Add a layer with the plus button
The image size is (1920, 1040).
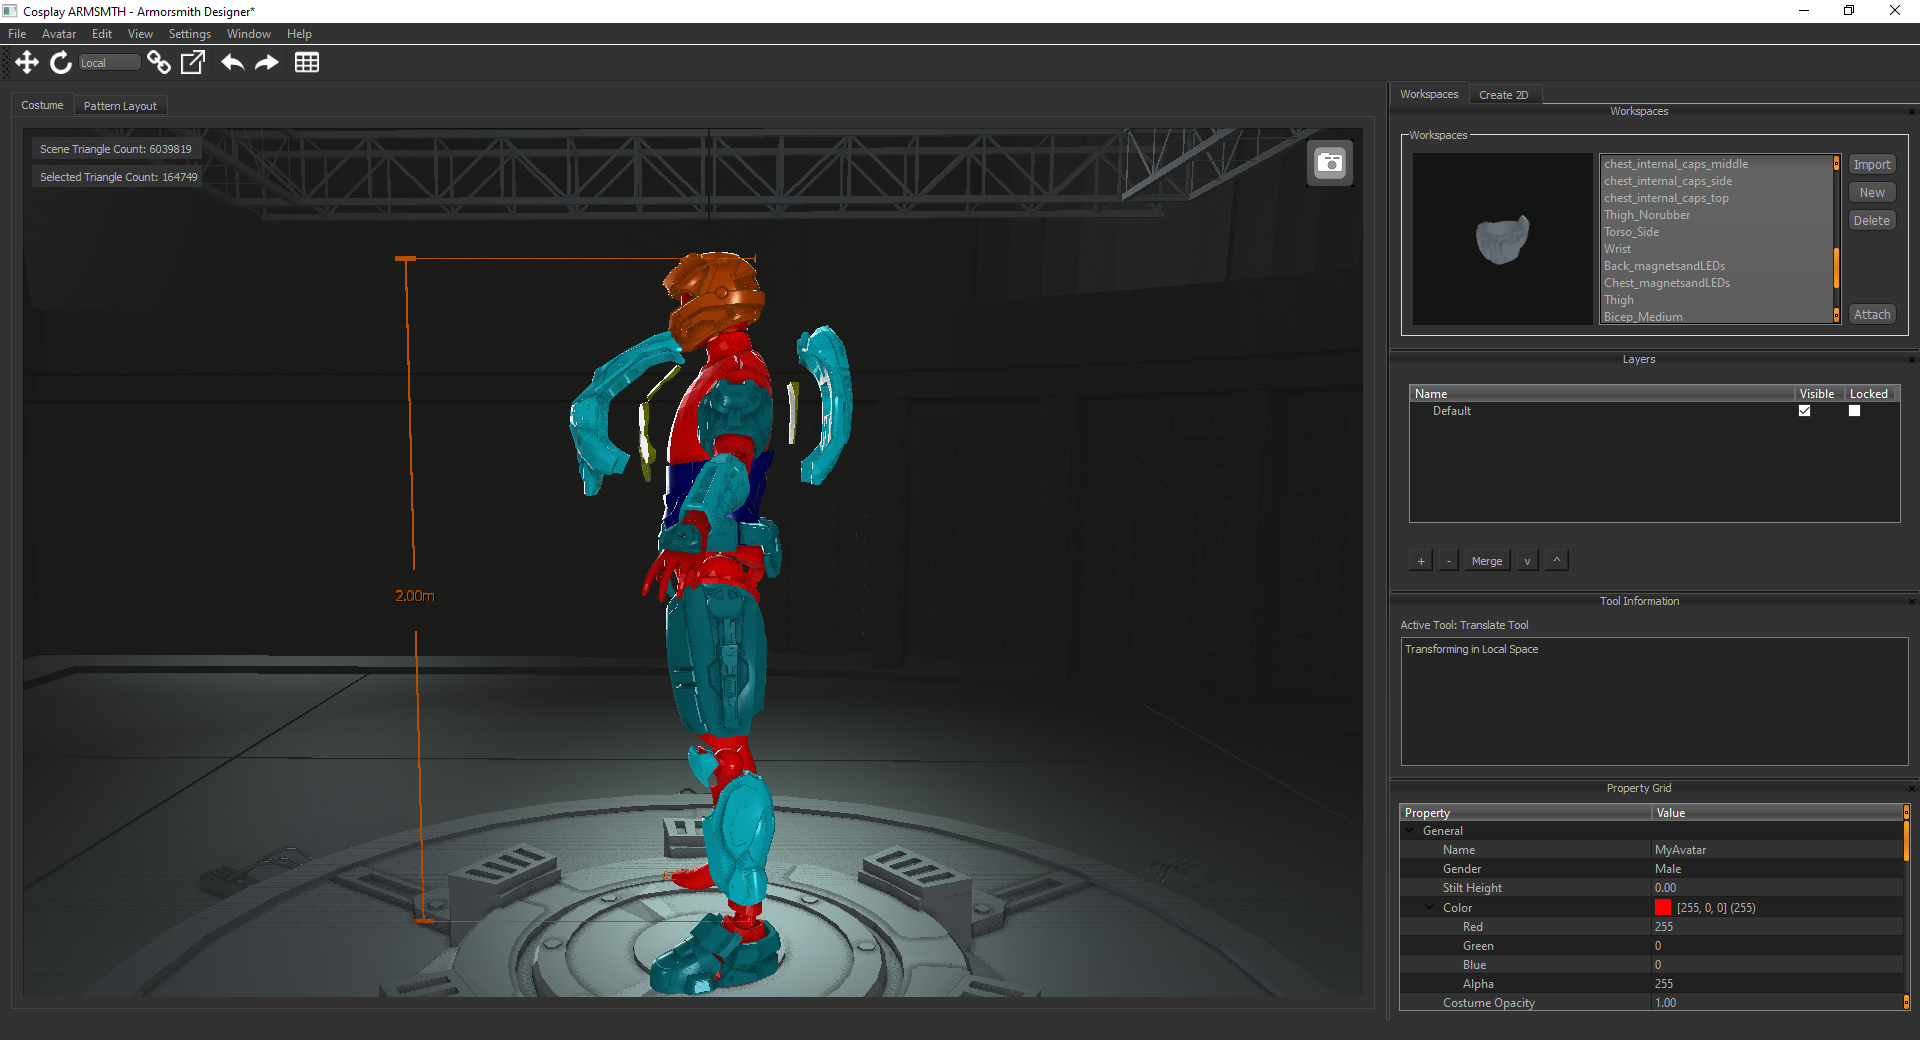[x=1421, y=561]
